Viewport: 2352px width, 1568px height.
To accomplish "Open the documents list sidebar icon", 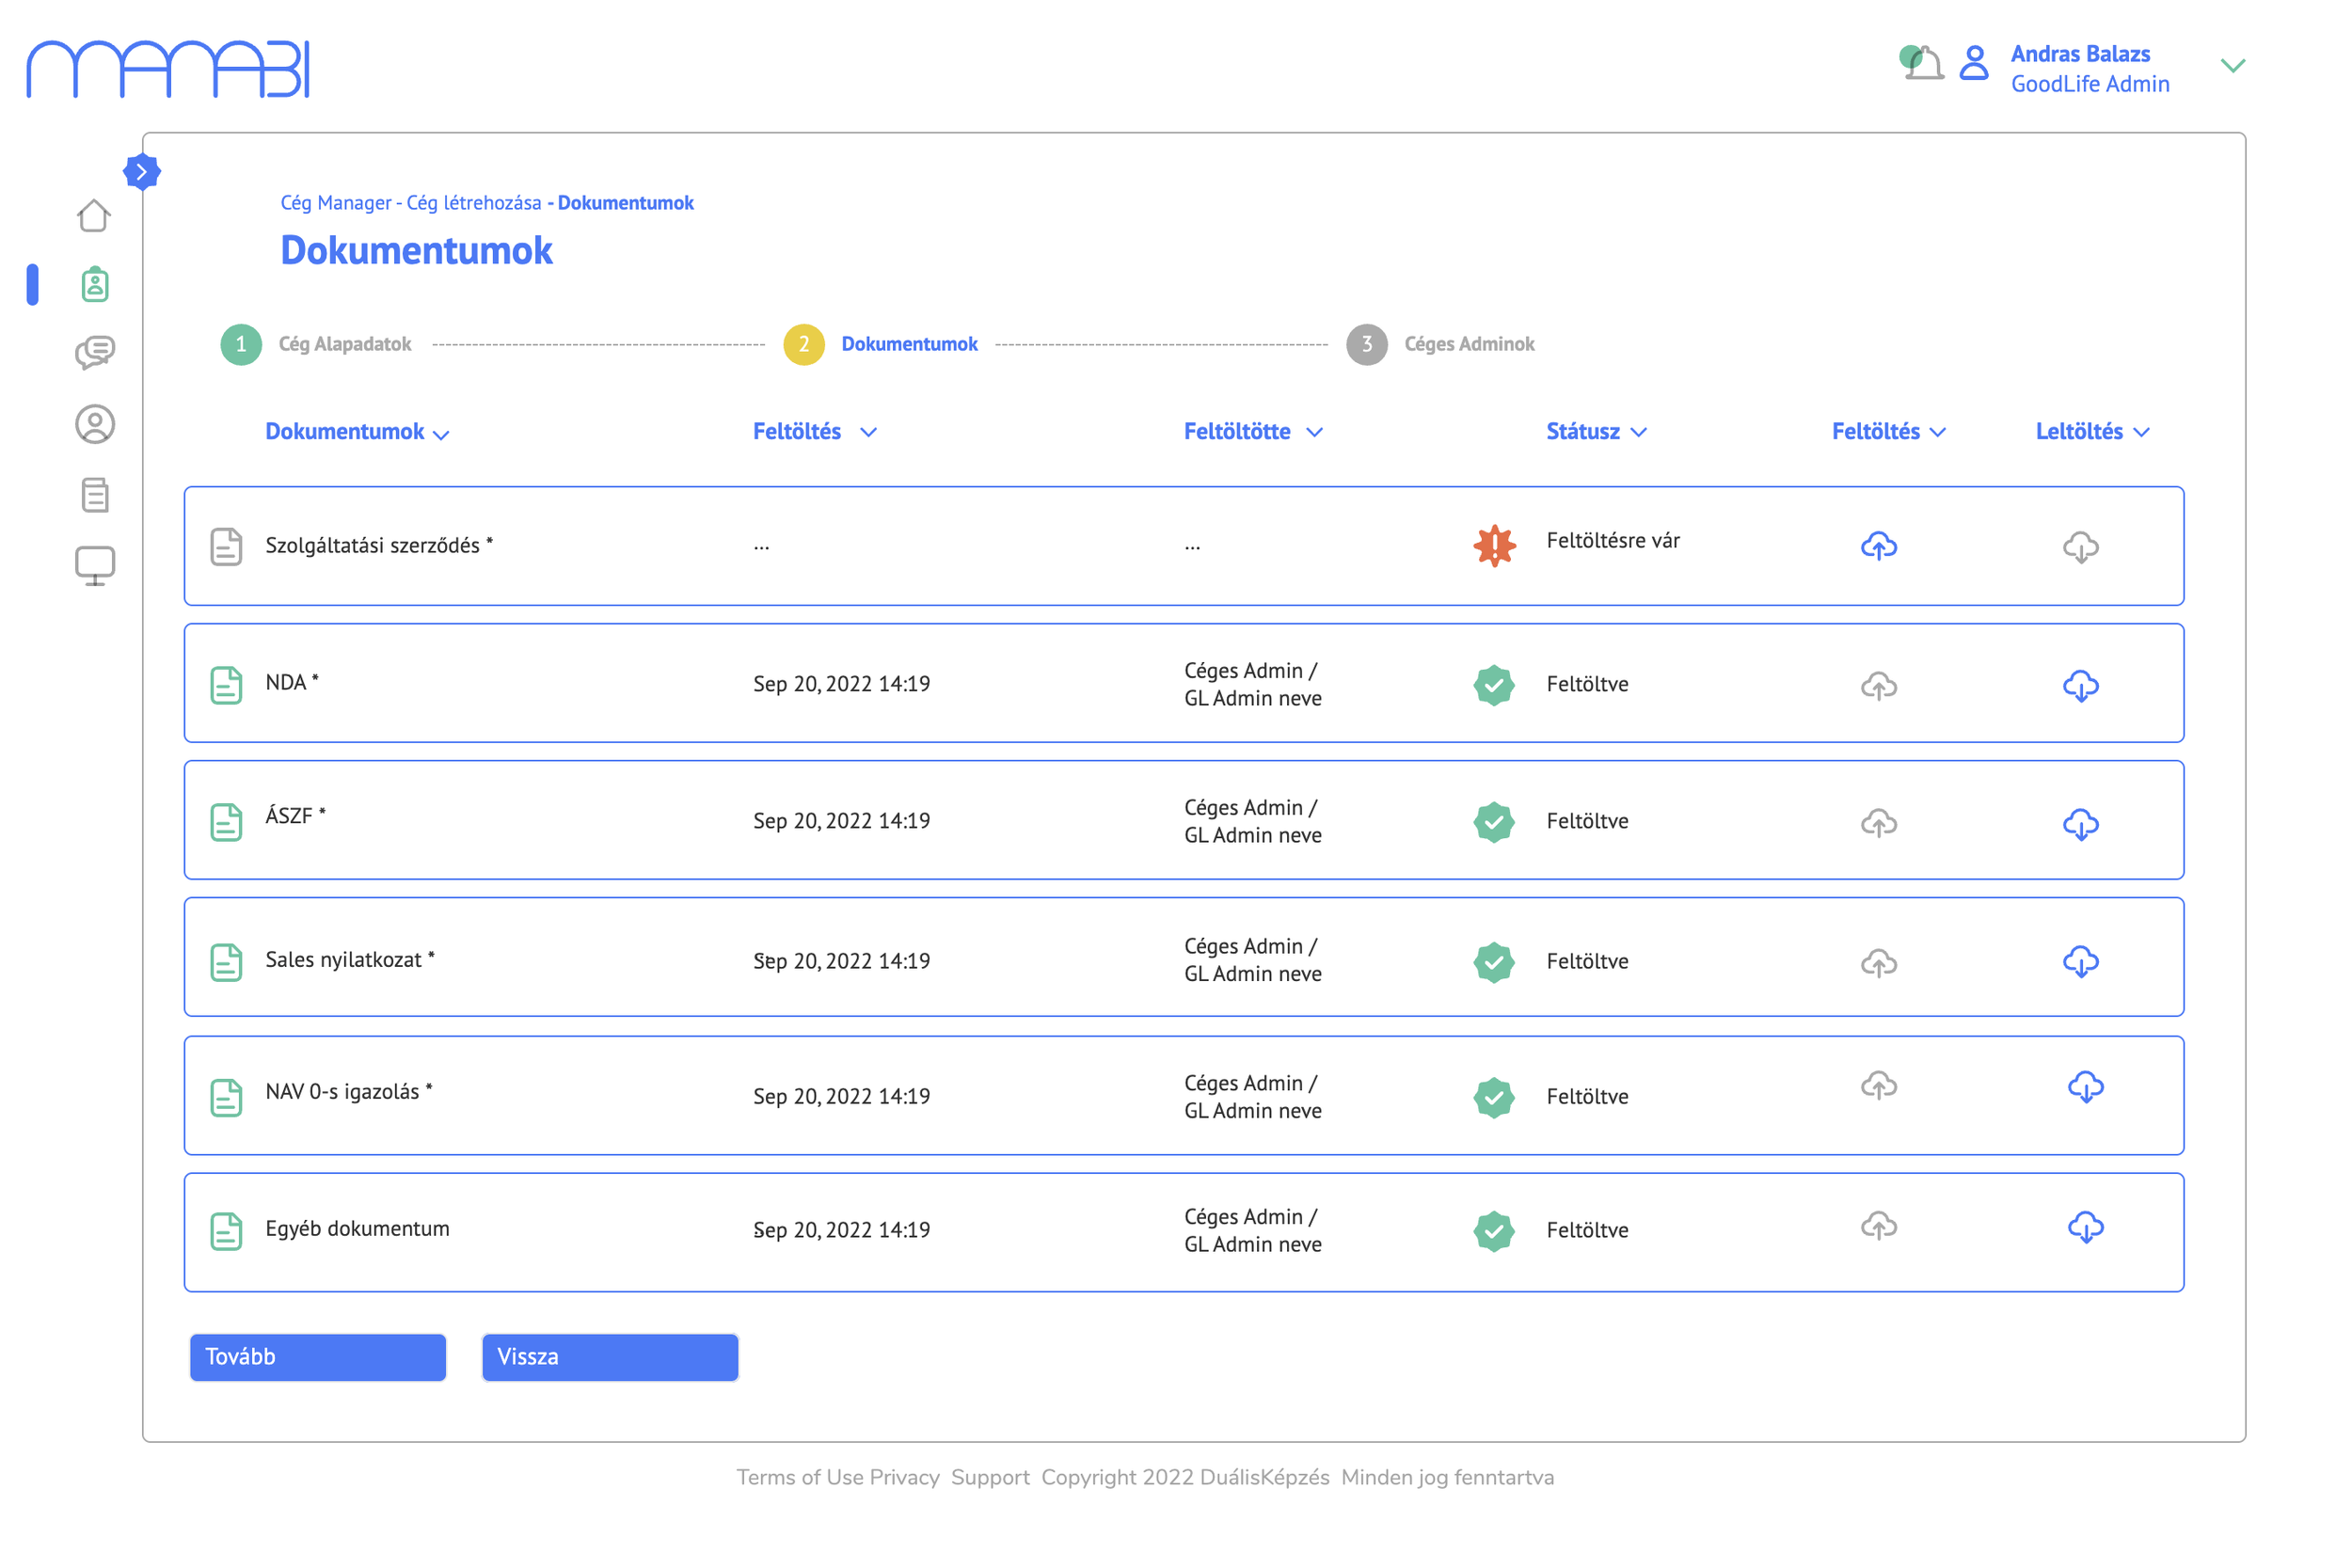I will (x=95, y=495).
